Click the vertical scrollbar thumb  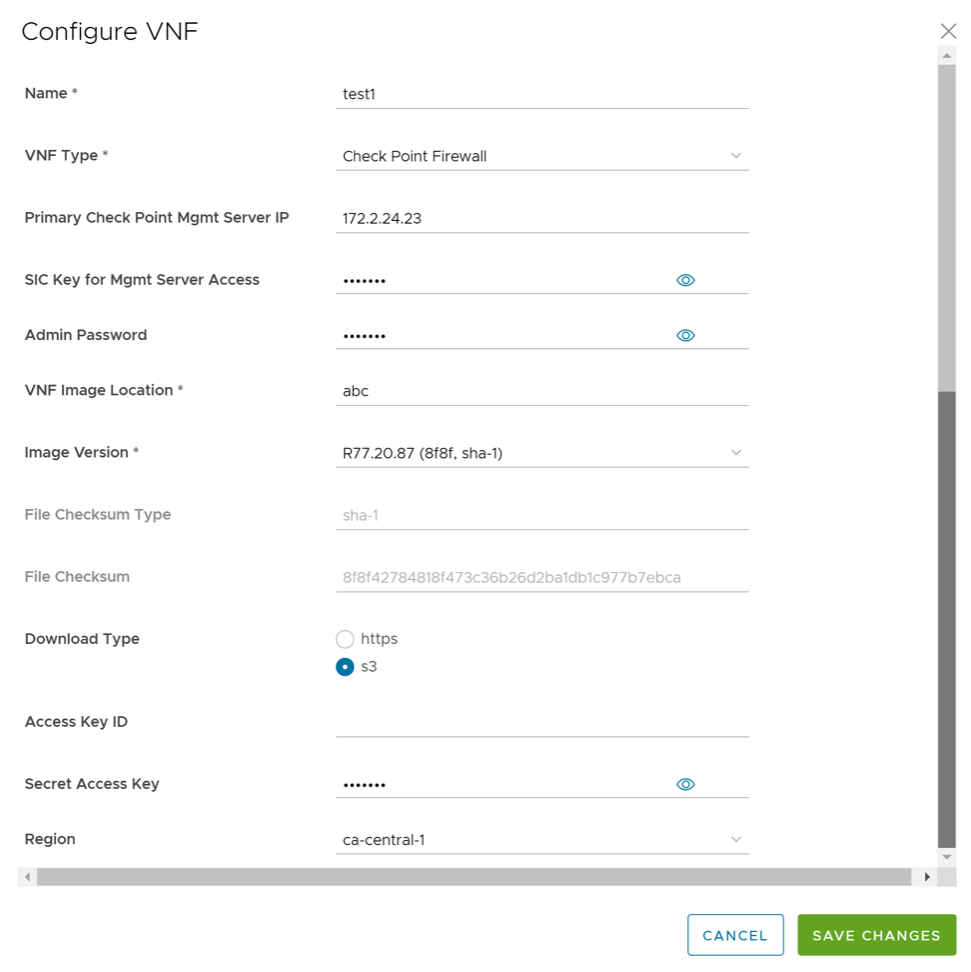click(x=947, y=620)
